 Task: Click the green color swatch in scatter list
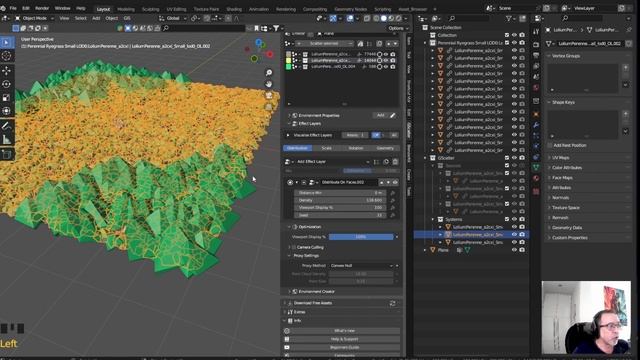(x=289, y=67)
